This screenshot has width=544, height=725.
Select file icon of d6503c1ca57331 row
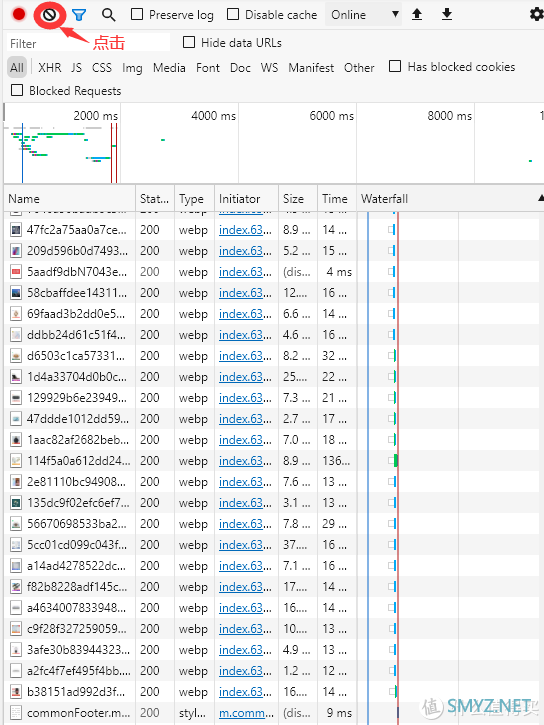(16, 356)
